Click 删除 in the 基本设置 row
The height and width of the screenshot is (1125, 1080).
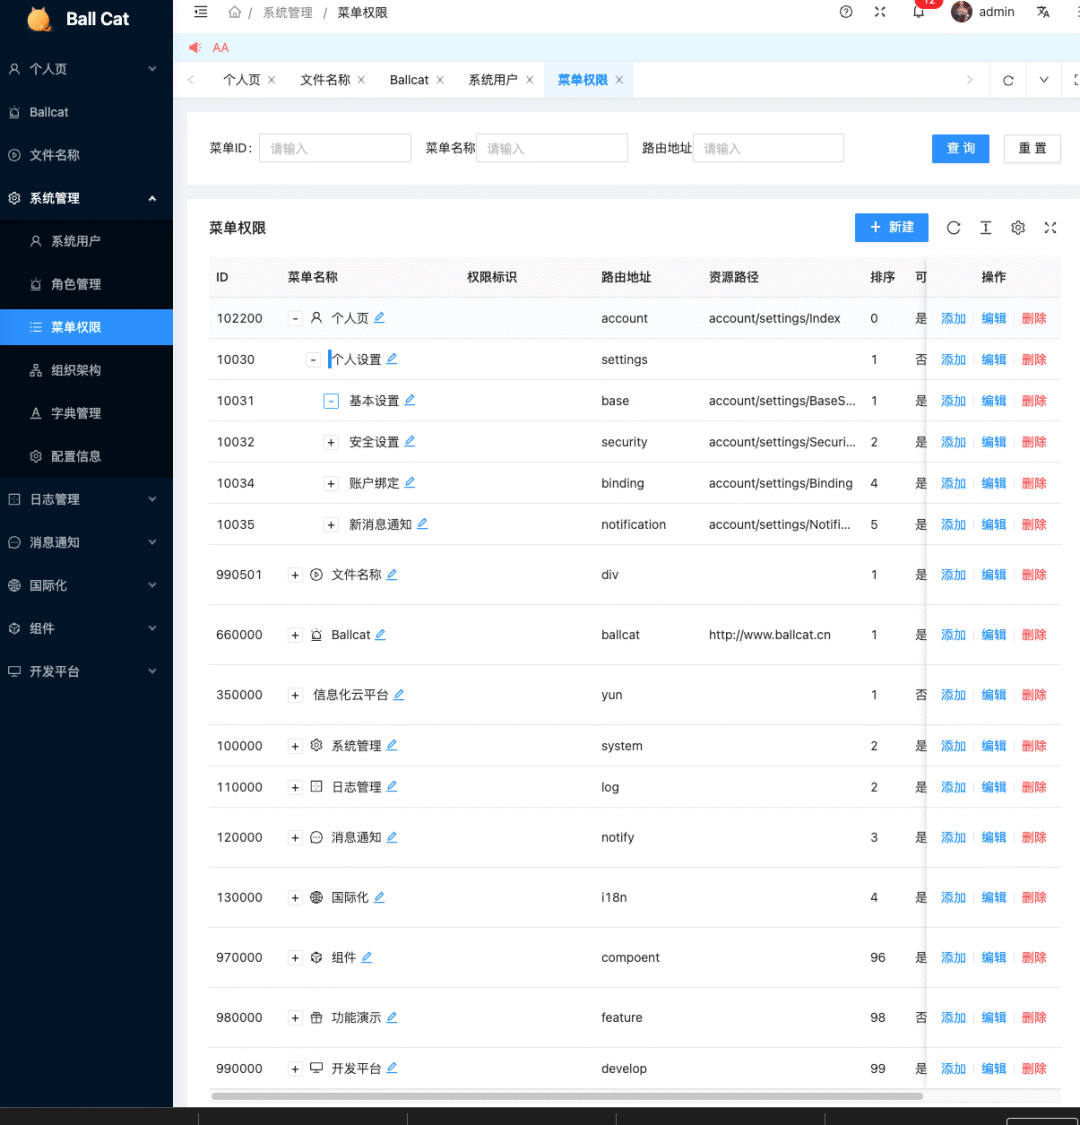pyautogui.click(x=1033, y=400)
